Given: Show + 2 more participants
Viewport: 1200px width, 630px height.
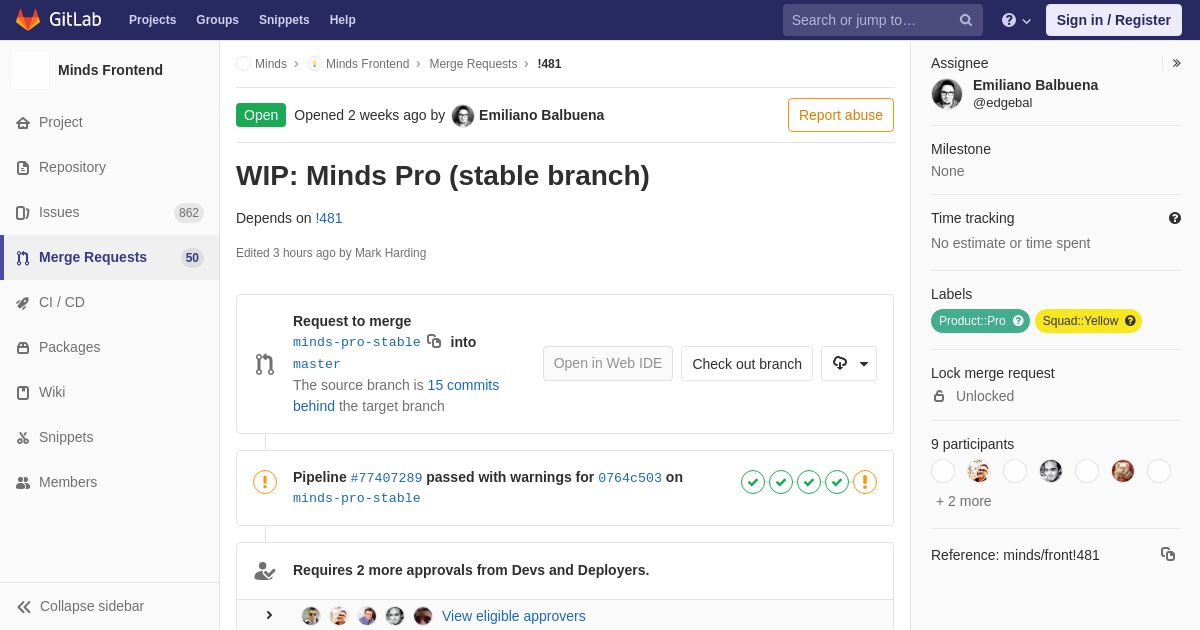Looking at the screenshot, I should 964,501.
